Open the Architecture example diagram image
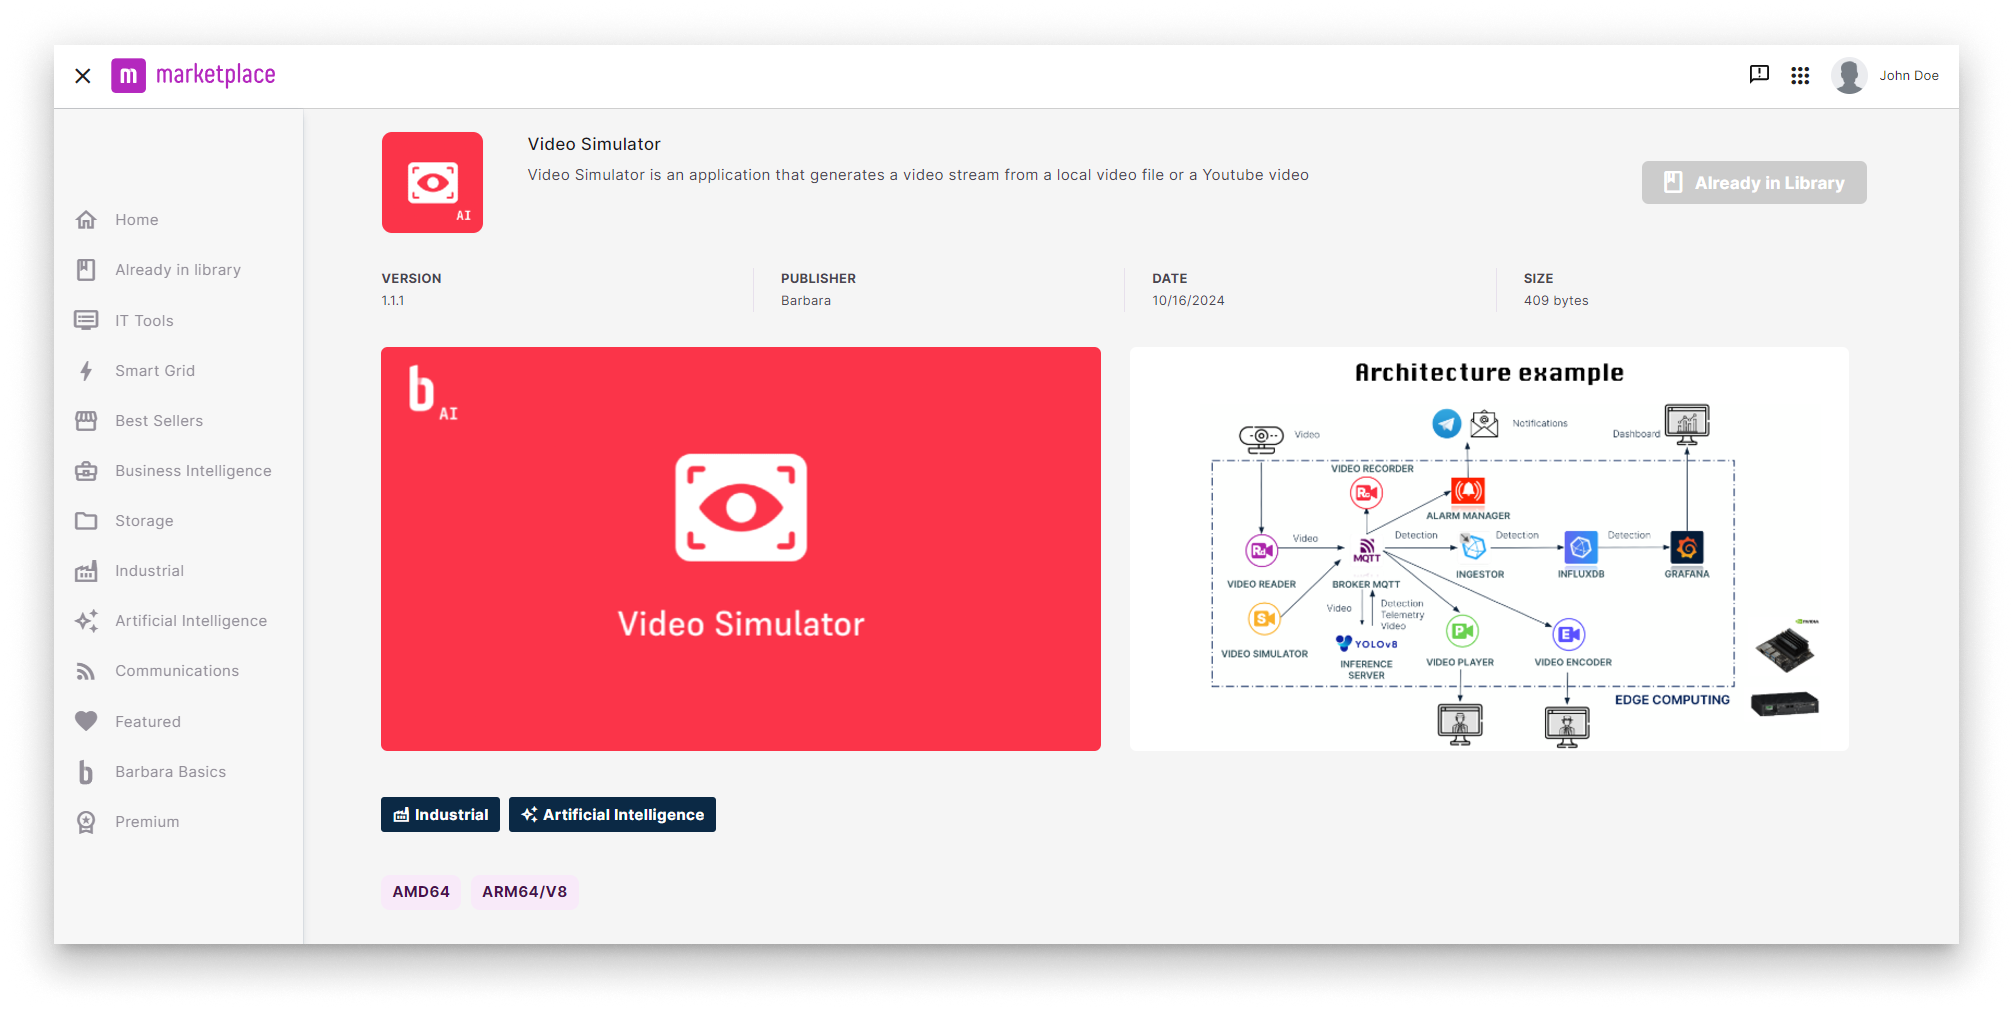2013x1009 pixels. pos(1488,549)
